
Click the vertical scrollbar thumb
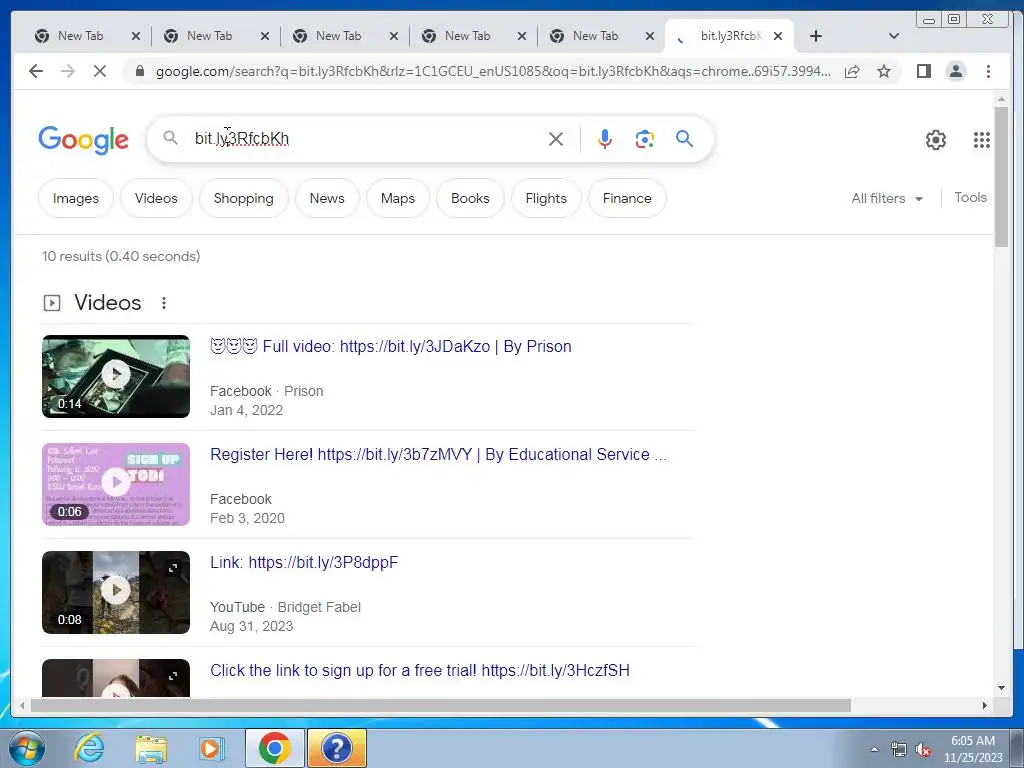(1001, 176)
